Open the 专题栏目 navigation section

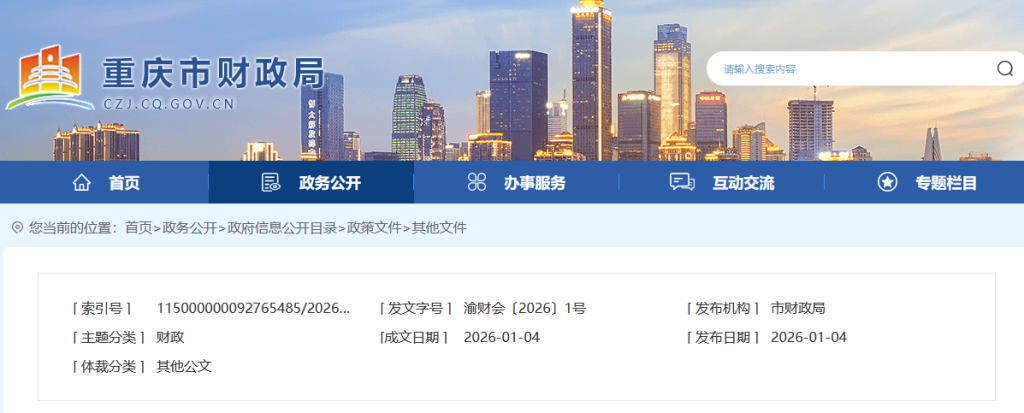point(946,183)
